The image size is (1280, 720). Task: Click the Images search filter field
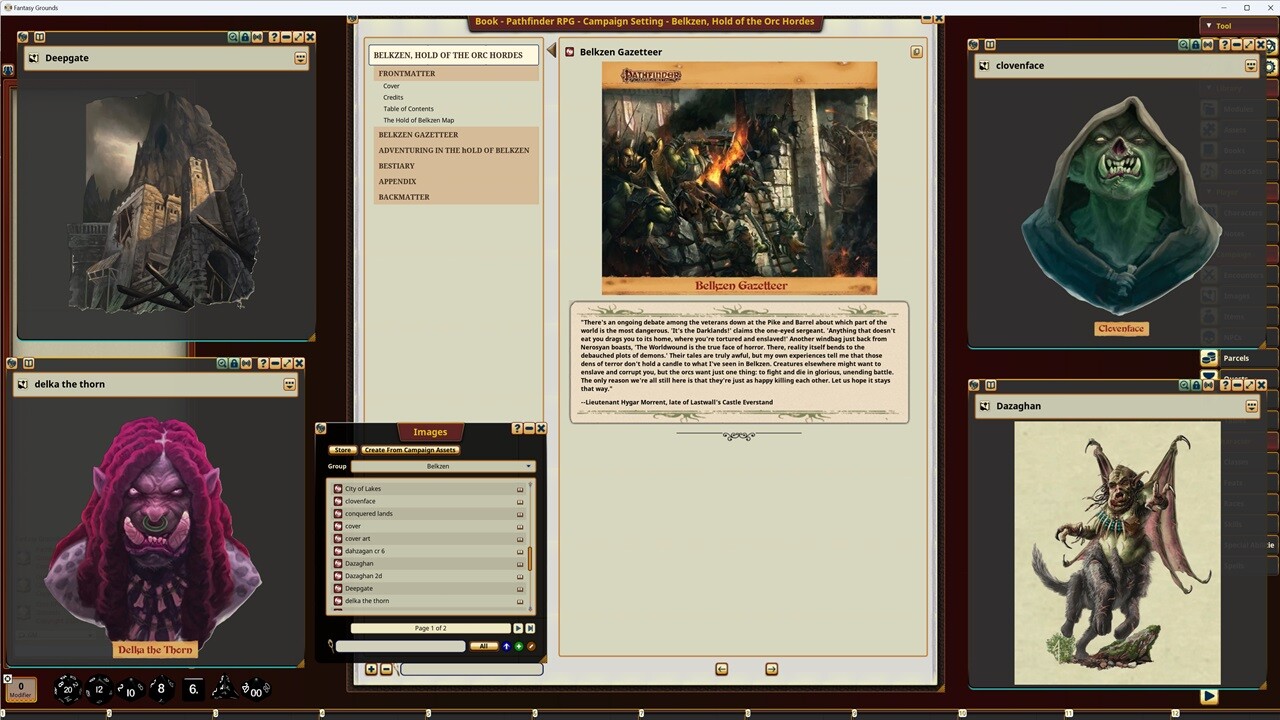(400, 647)
